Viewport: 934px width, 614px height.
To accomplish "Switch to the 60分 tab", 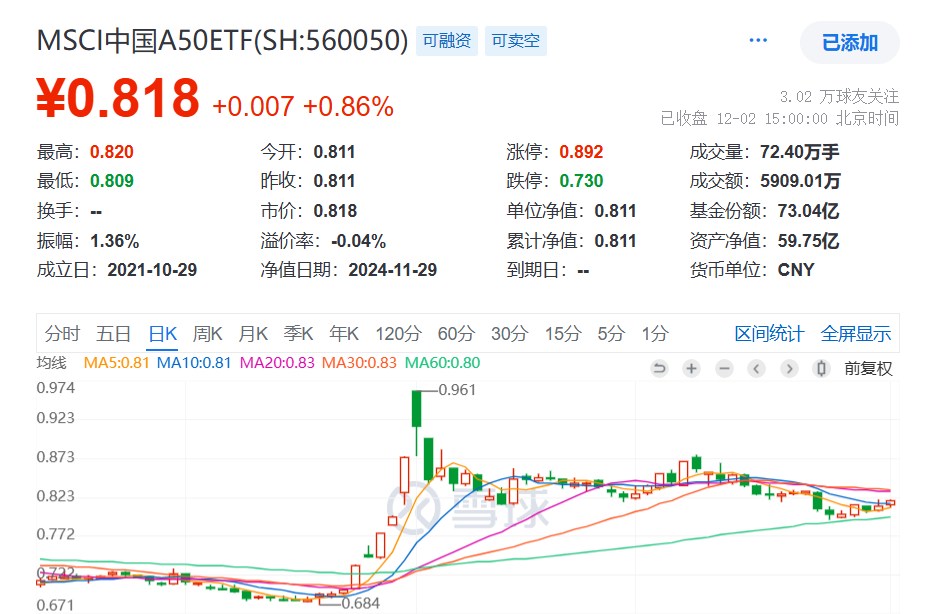I will (456, 334).
